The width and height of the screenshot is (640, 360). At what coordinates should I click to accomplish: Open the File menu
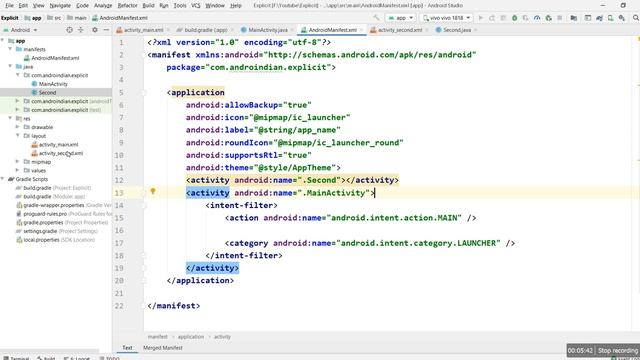[x=9, y=5]
